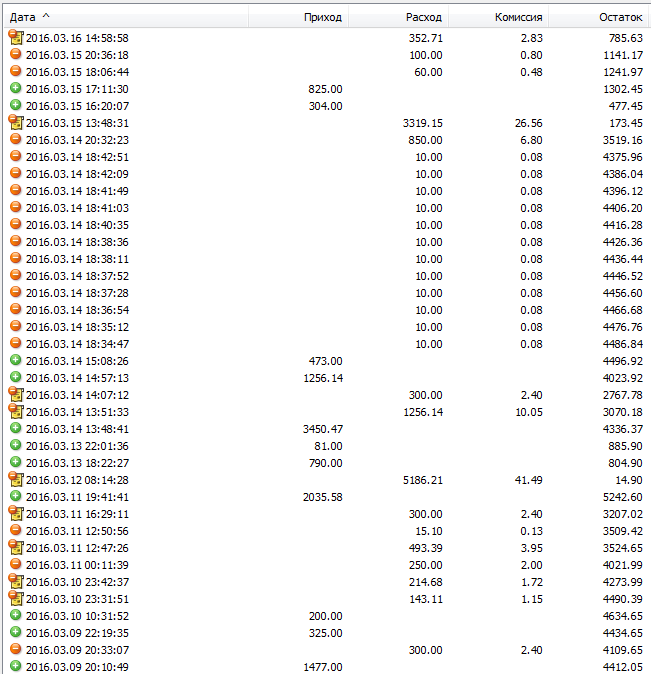Click plus icon for 2016.03.09 22:19:35
This screenshot has width=651, height=674.
[15, 632]
